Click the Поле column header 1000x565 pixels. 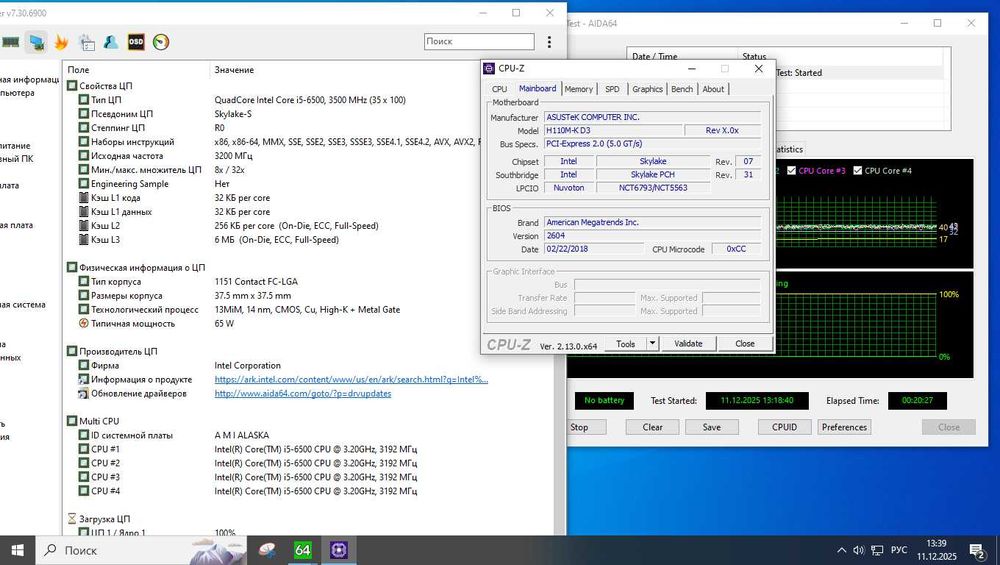coord(78,70)
